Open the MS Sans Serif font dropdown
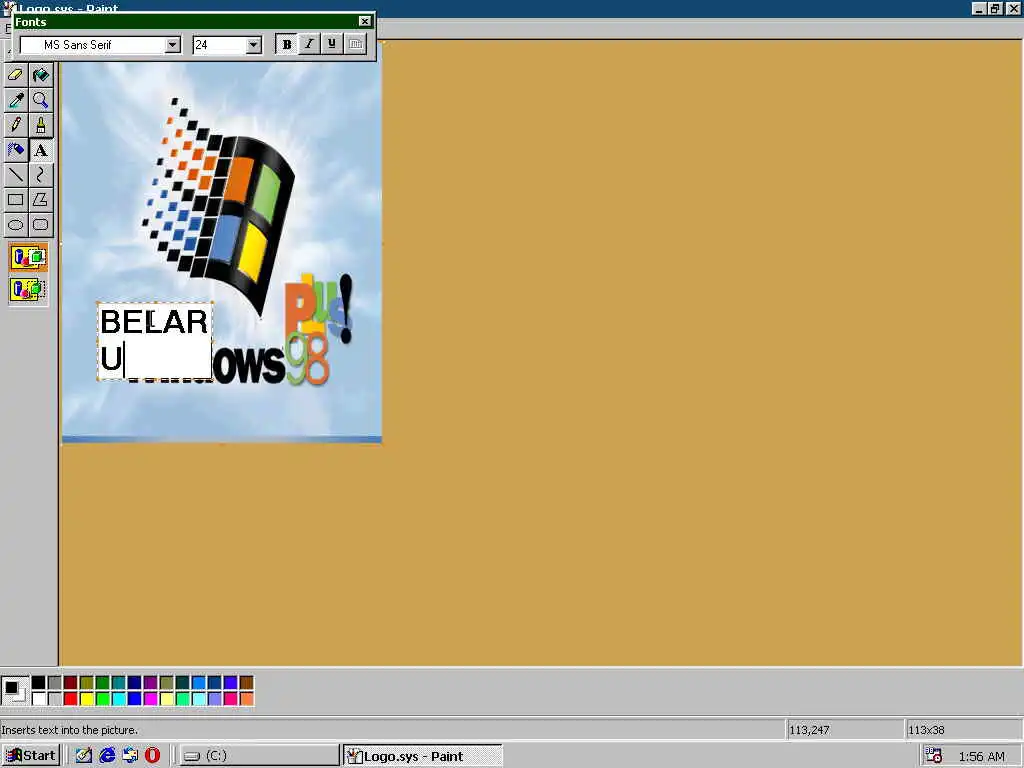This screenshot has height=768, width=1024. (172, 44)
